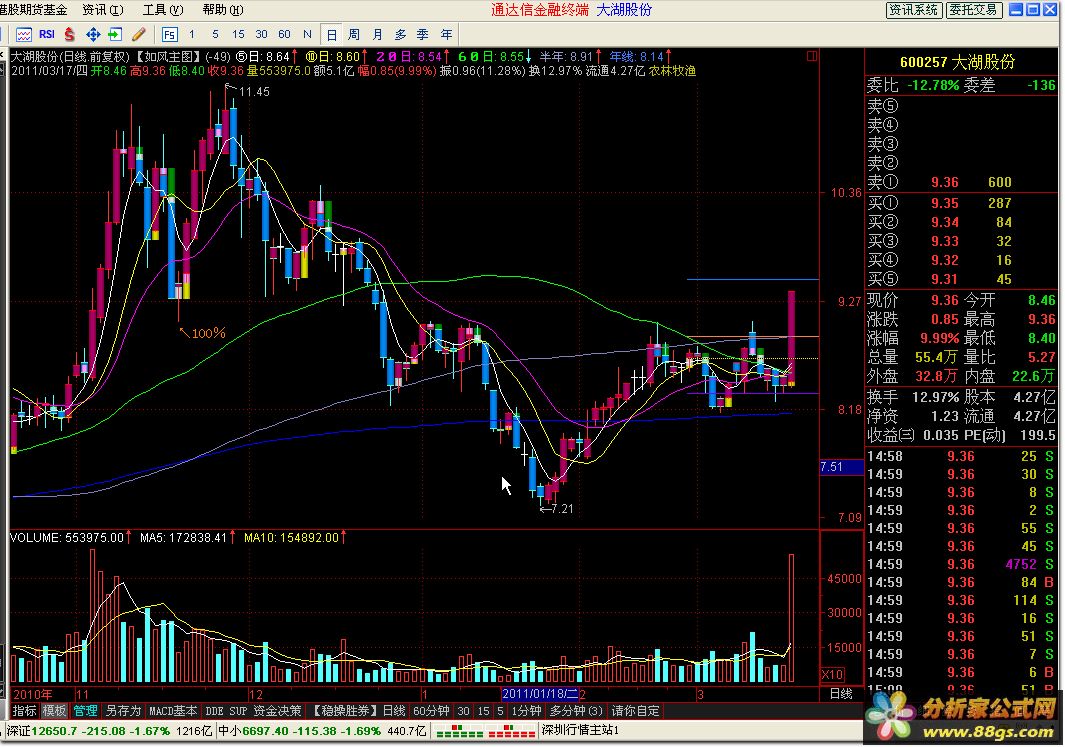Select the 多分钟(3) template tab
1065x747 pixels.
click(576, 711)
